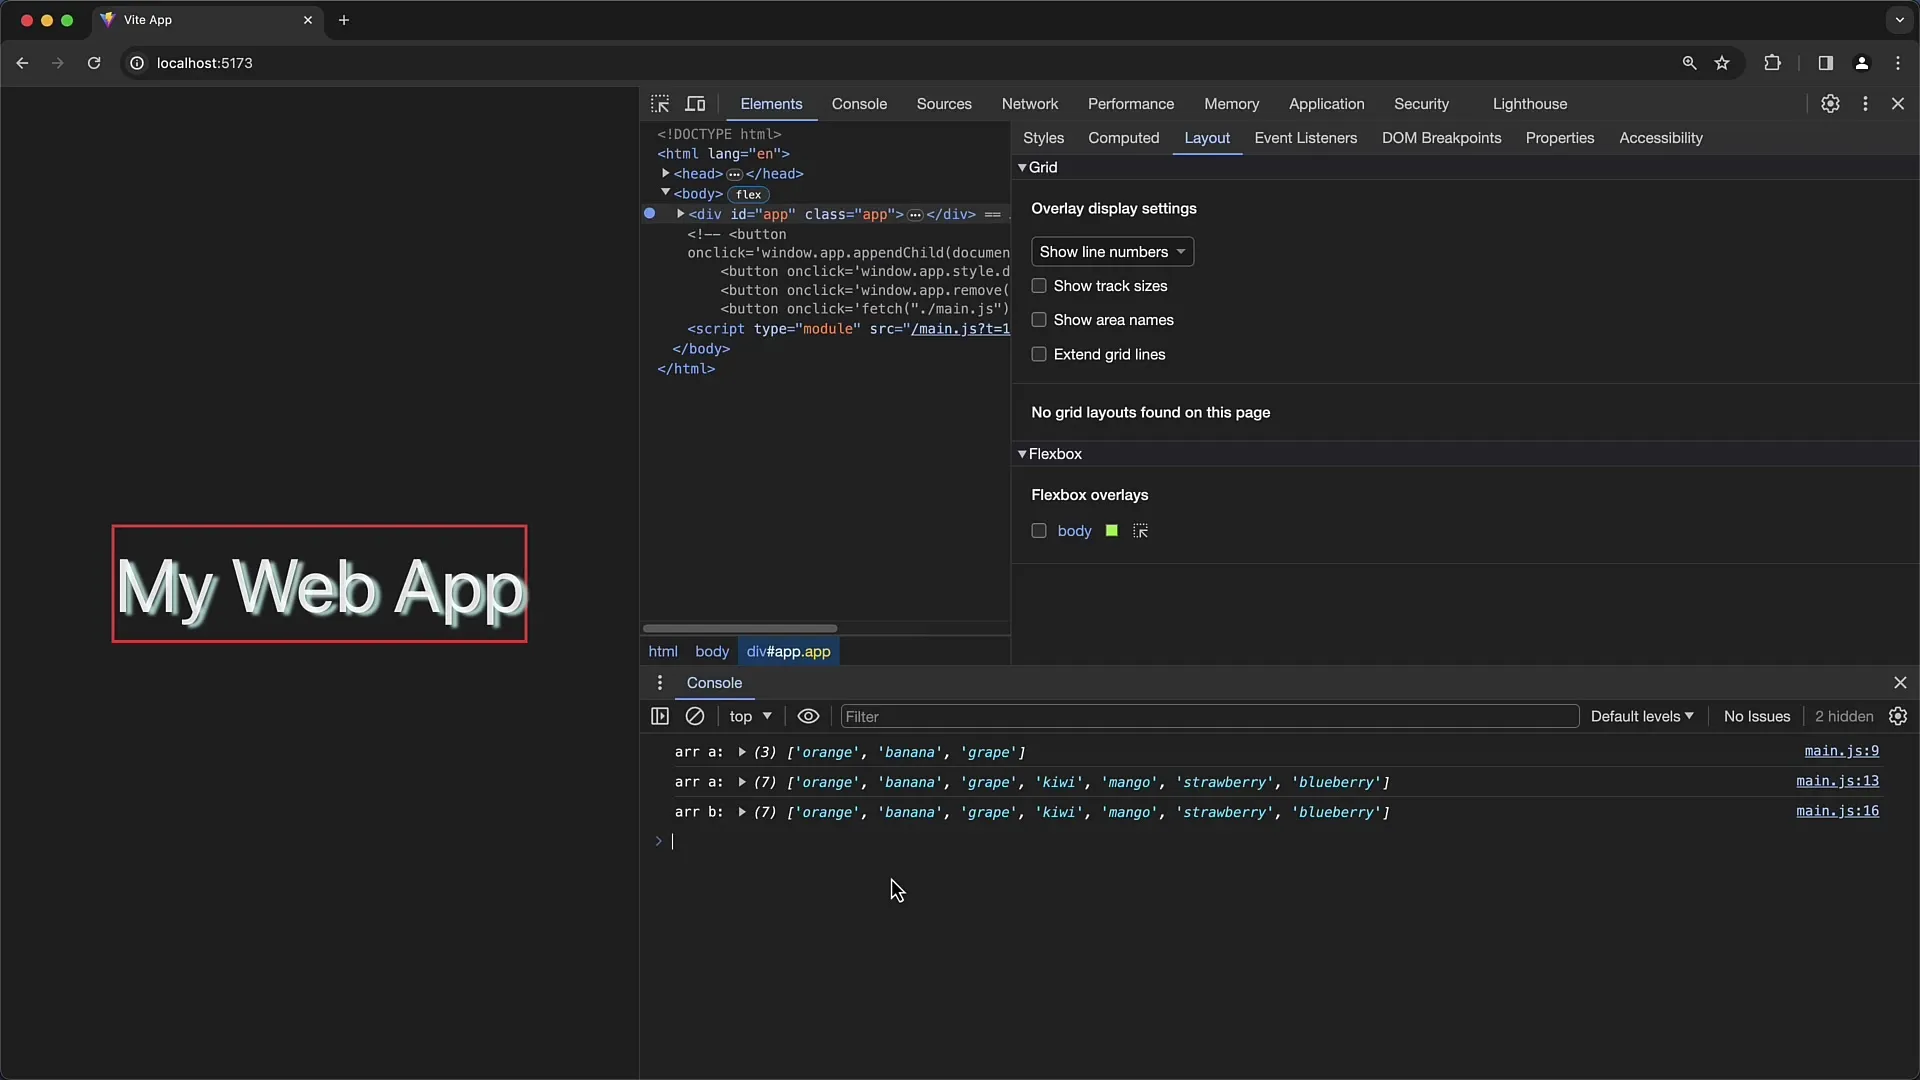This screenshot has height=1080, width=1920.
Task: Click the zoom magnifier in the address bar
Action: [x=1689, y=63]
